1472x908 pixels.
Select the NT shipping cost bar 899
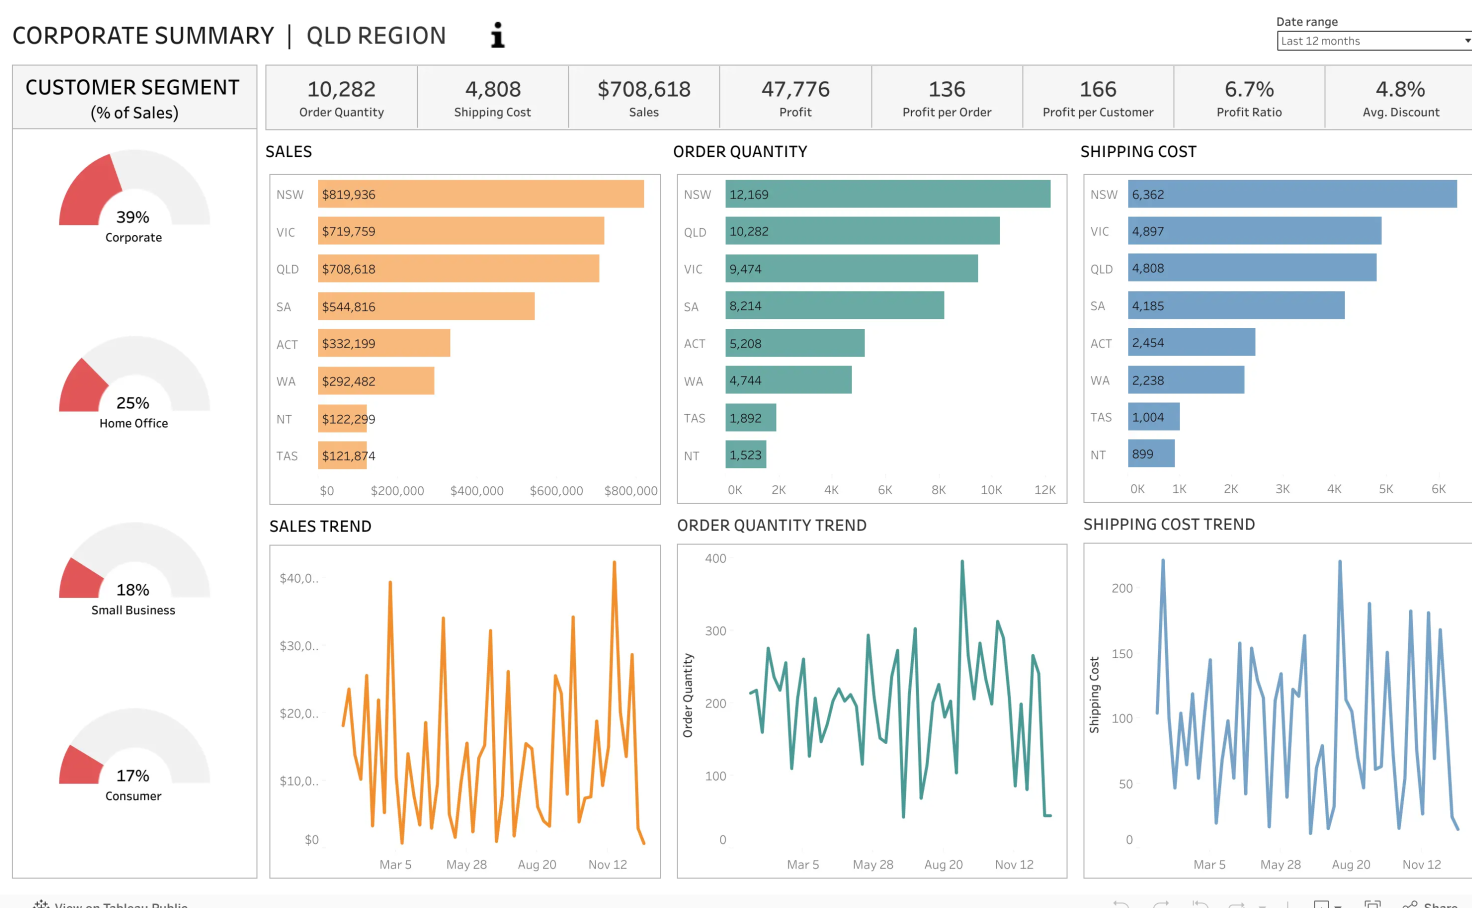1151,454
